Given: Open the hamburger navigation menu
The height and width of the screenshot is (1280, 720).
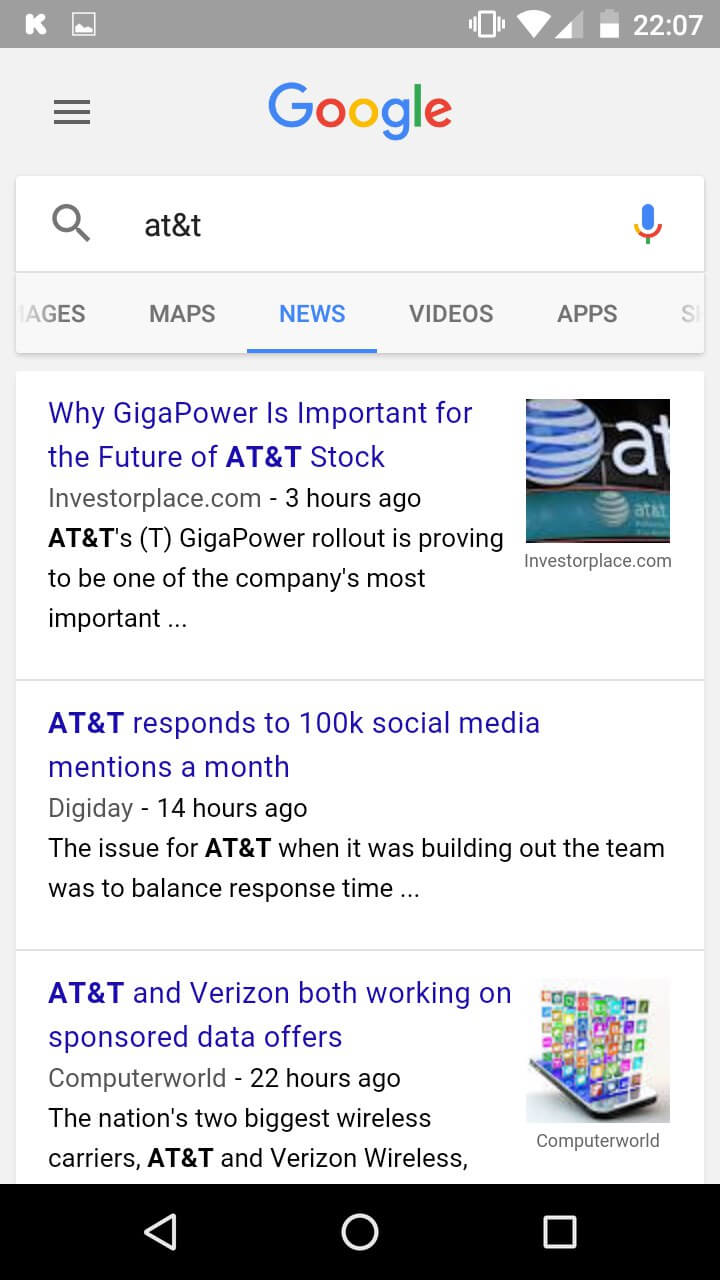Looking at the screenshot, I should click(72, 112).
